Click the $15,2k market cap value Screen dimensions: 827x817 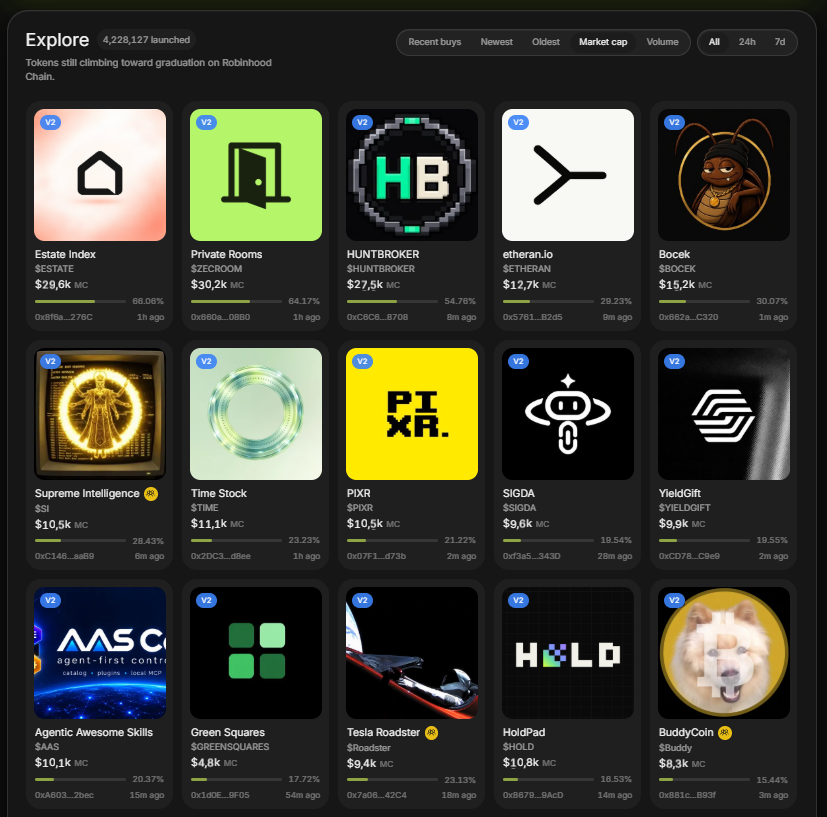pos(677,285)
